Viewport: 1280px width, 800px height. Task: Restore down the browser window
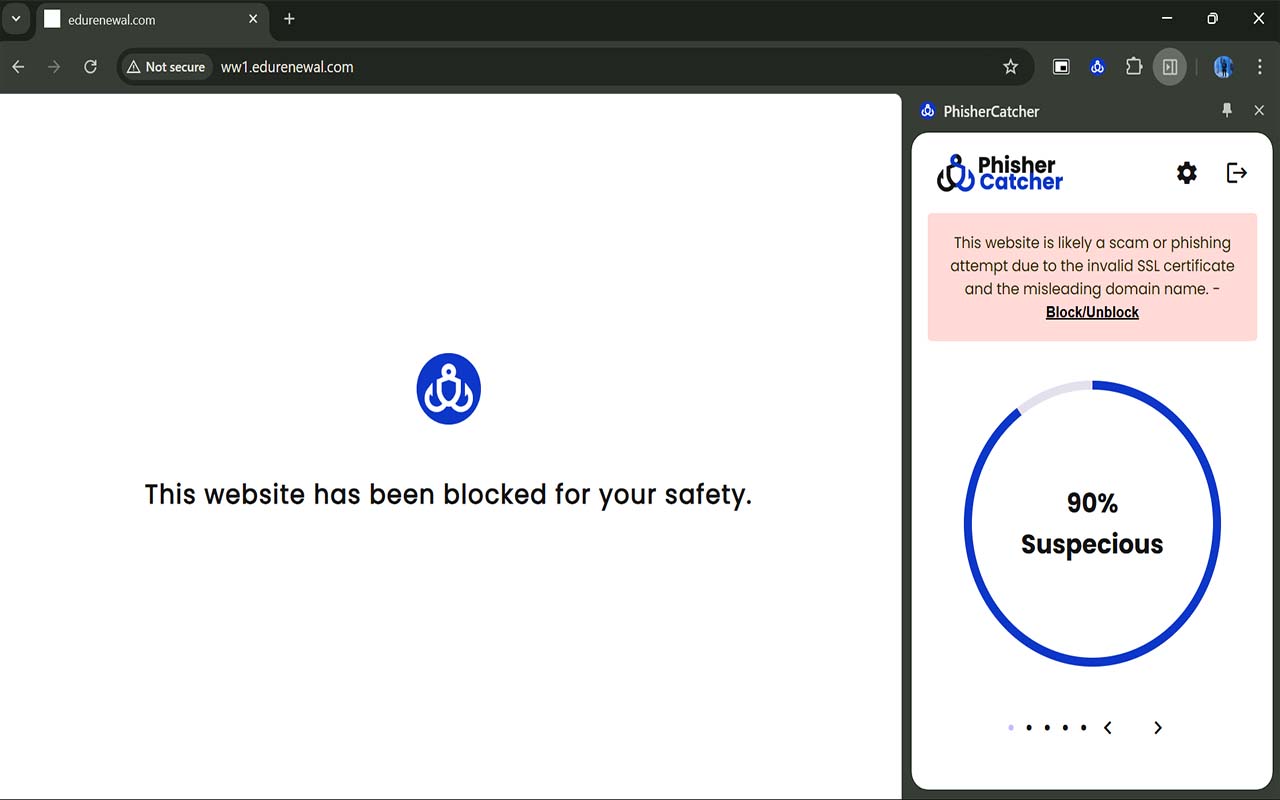pyautogui.click(x=1212, y=19)
